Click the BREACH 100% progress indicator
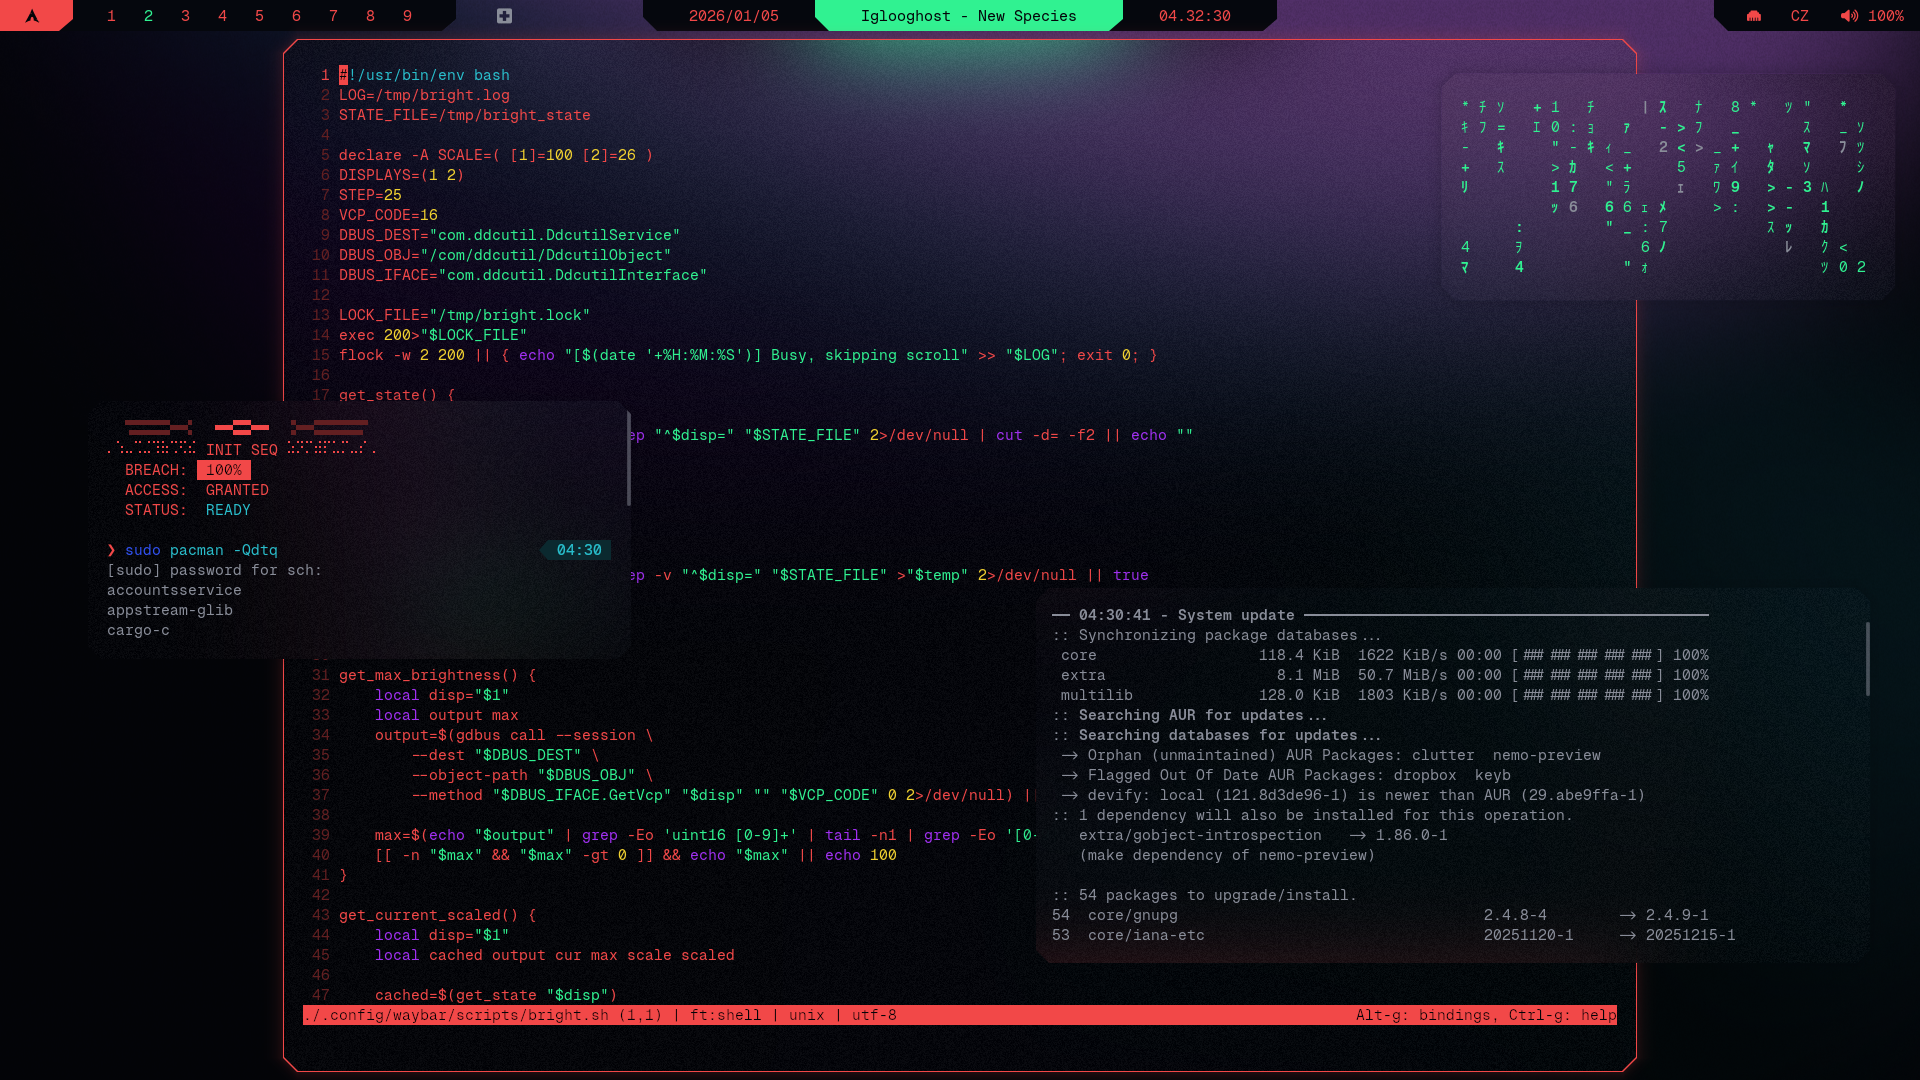Image resolution: width=1920 pixels, height=1080 pixels. 223,470
